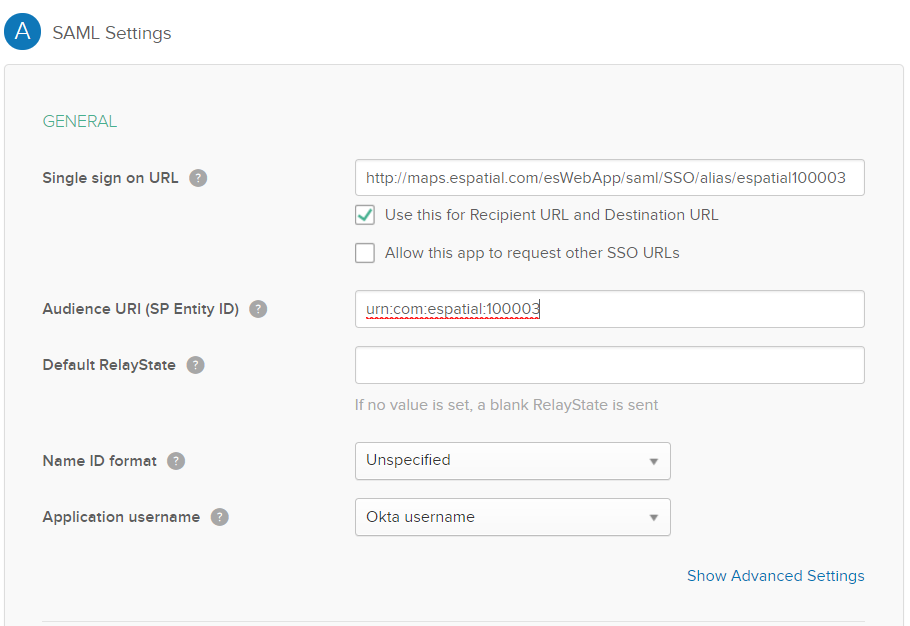
Task: Click the empty Default RelayState field
Action: pos(609,365)
